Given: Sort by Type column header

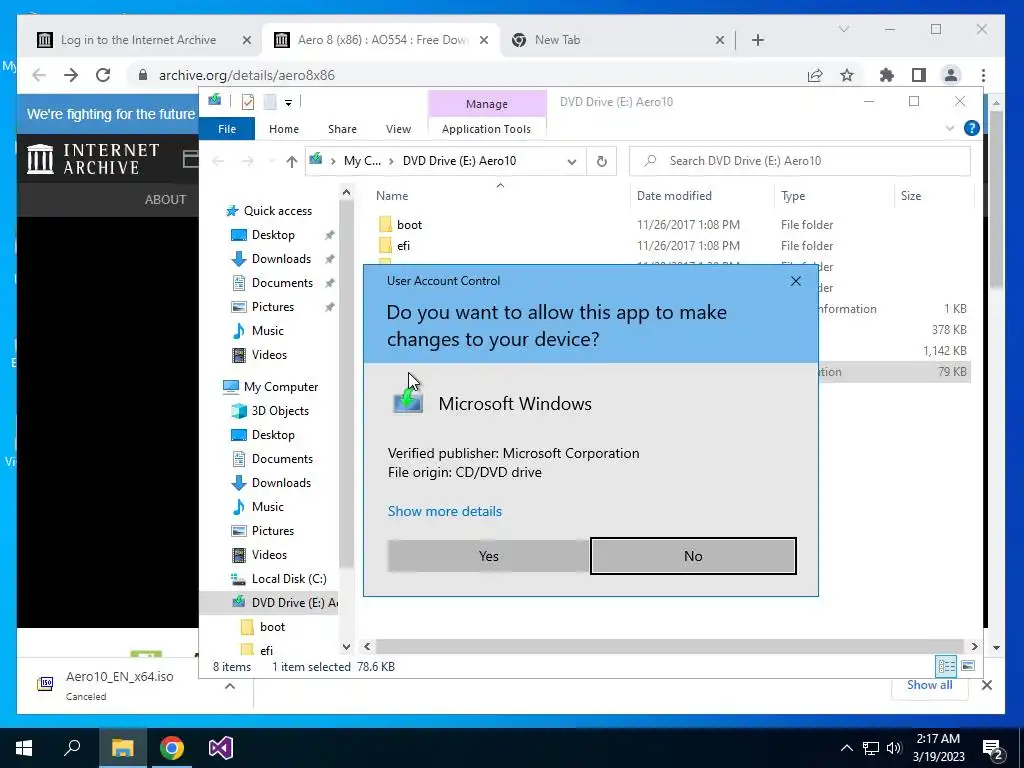Looking at the screenshot, I should click(793, 196).
